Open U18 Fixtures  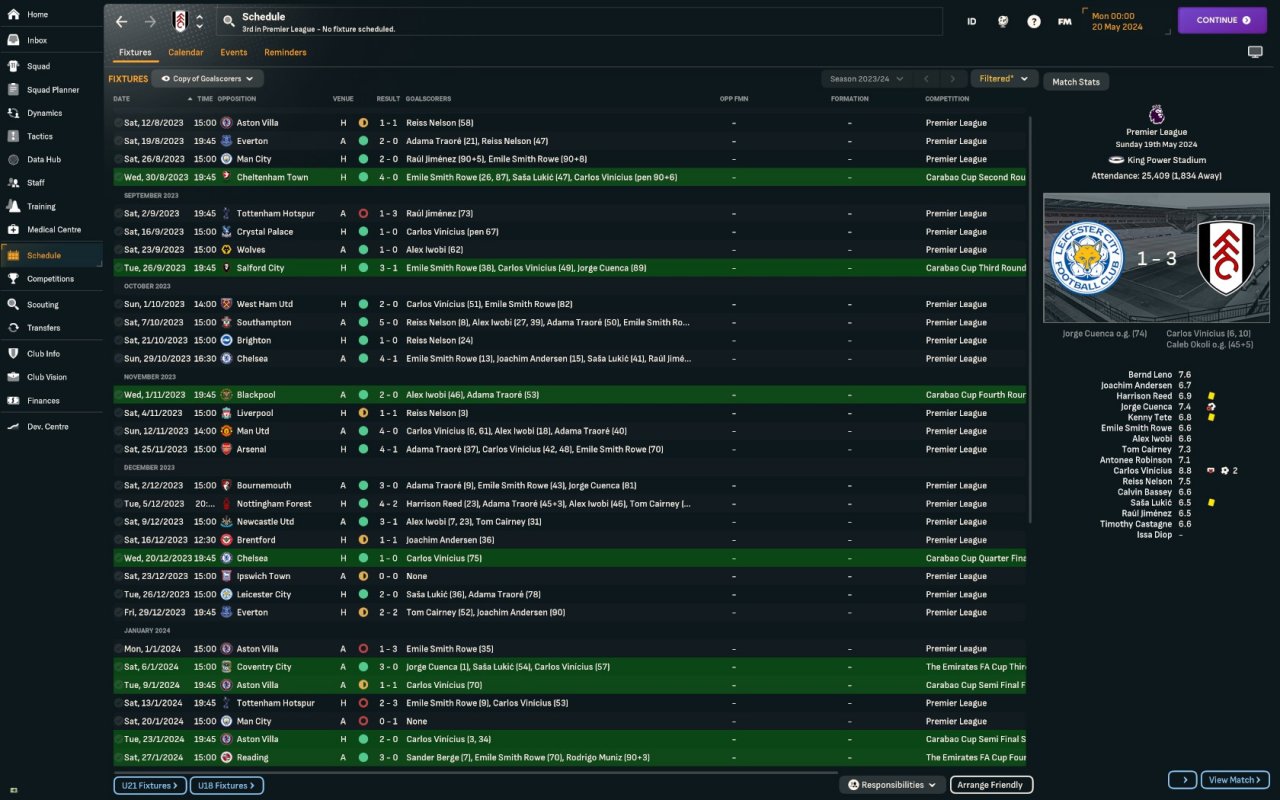(x=227, y=786)
